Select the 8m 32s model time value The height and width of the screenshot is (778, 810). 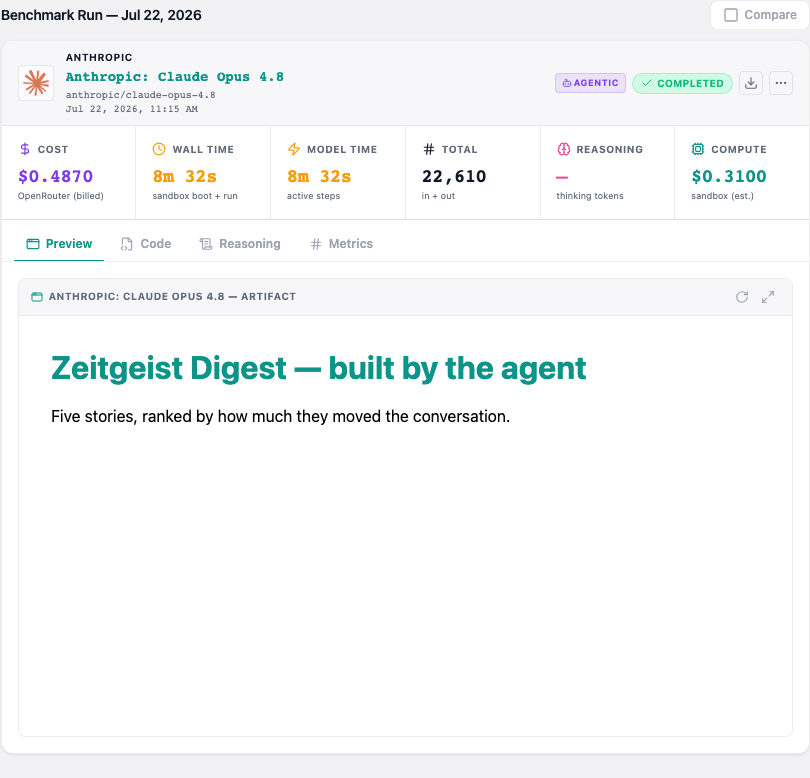click(x=319, y=177)
